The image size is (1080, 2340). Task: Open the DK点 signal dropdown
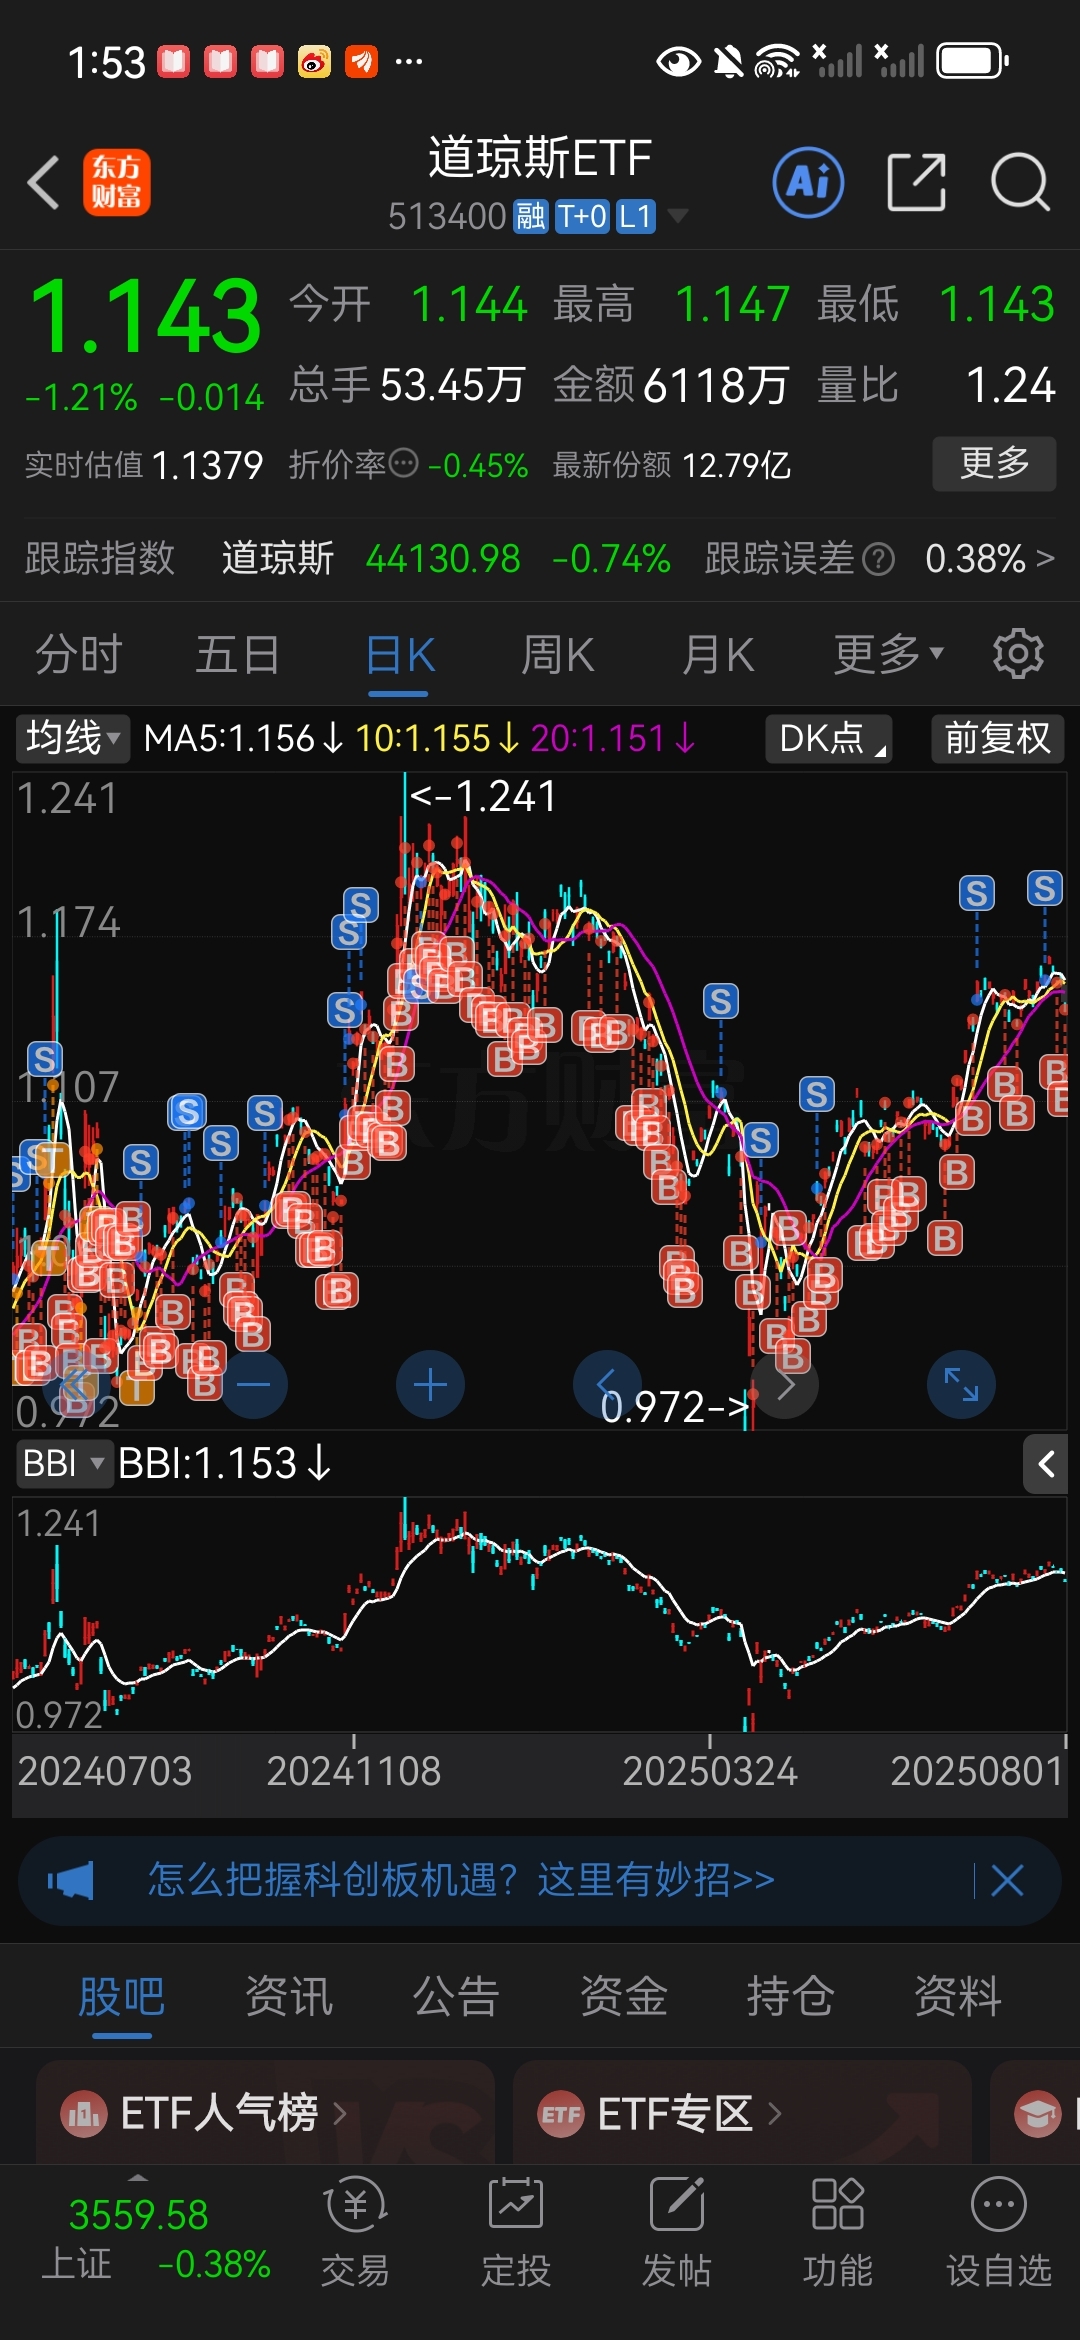(829, 738)
